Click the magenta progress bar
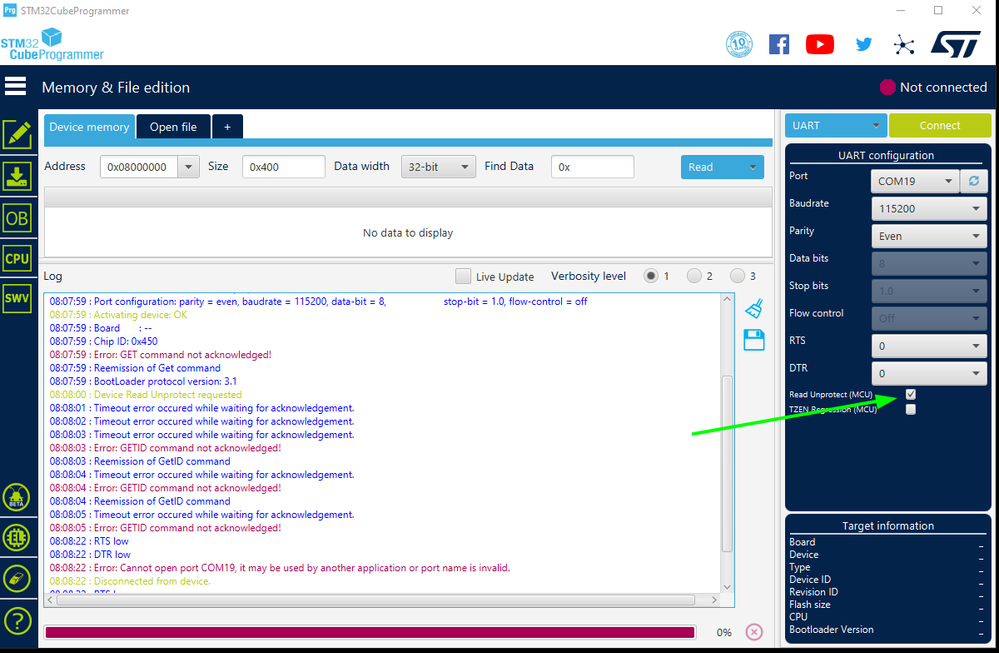The height and width of the screenshot is (653, 999). pos(370,632)
